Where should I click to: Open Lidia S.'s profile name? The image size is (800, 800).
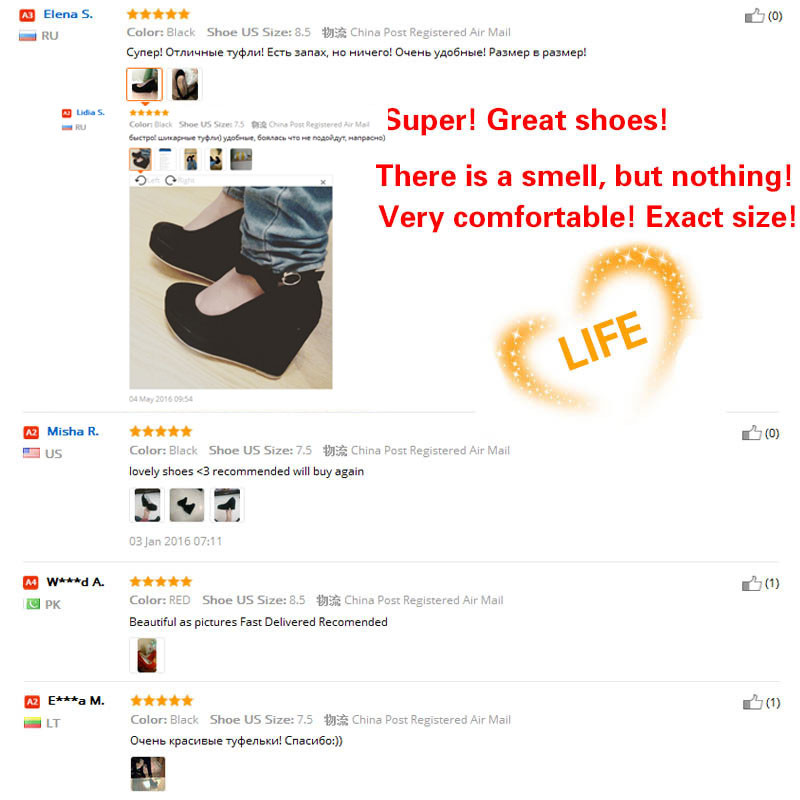[x=90, y=112]
